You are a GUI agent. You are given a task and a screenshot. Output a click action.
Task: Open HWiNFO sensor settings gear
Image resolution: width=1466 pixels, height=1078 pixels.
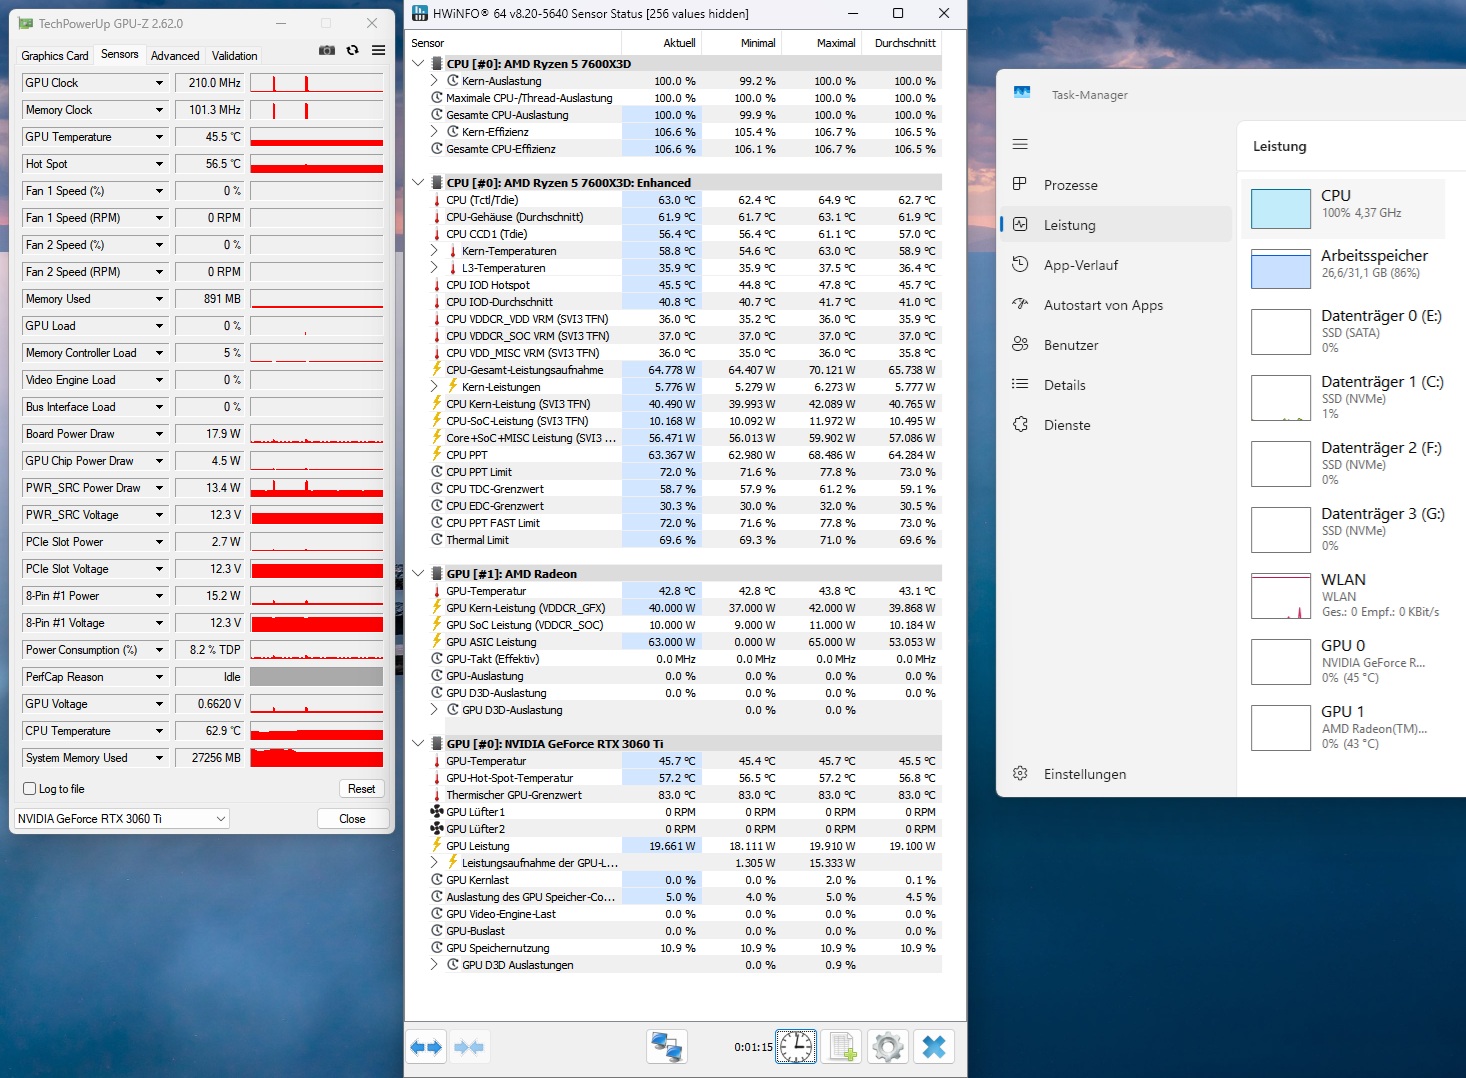pos(888,1047)
